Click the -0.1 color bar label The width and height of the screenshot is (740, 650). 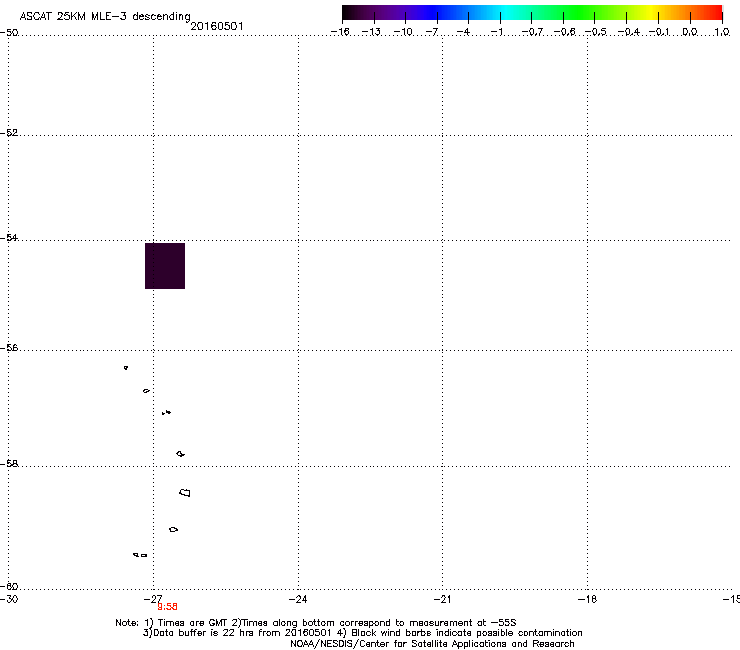[x=659, y=32]
